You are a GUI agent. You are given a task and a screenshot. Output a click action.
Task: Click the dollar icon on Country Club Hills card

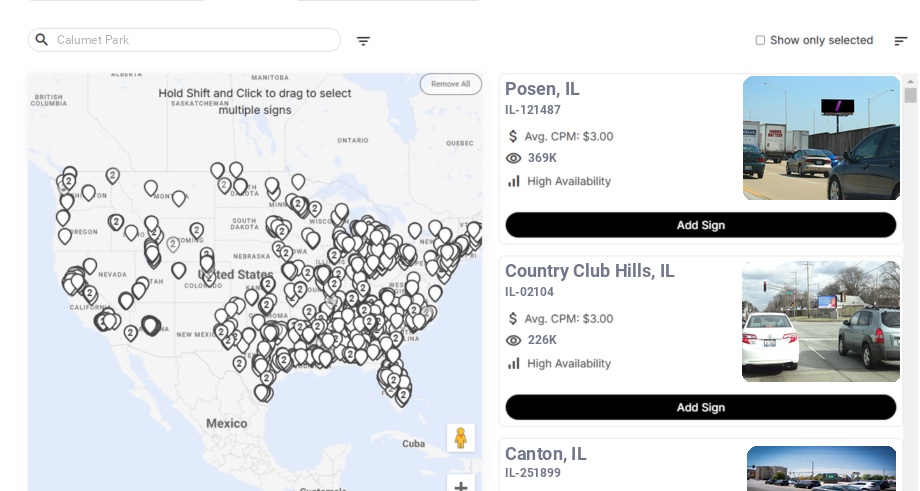point(513,319)
